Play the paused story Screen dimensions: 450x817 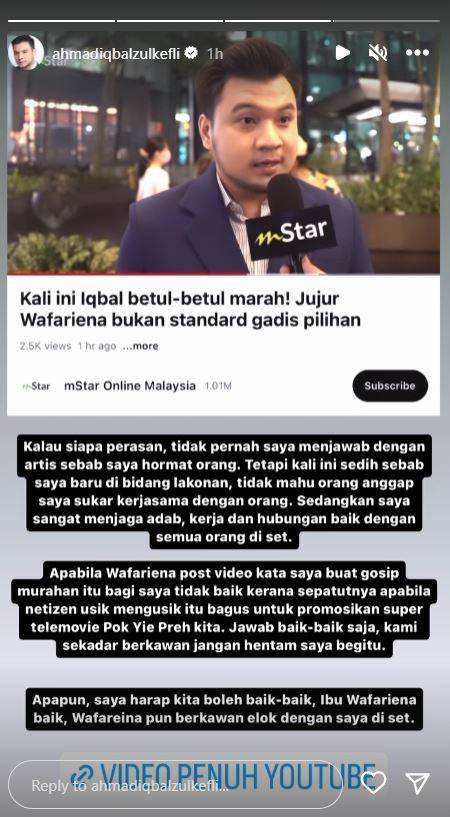[x=342, y=52]
